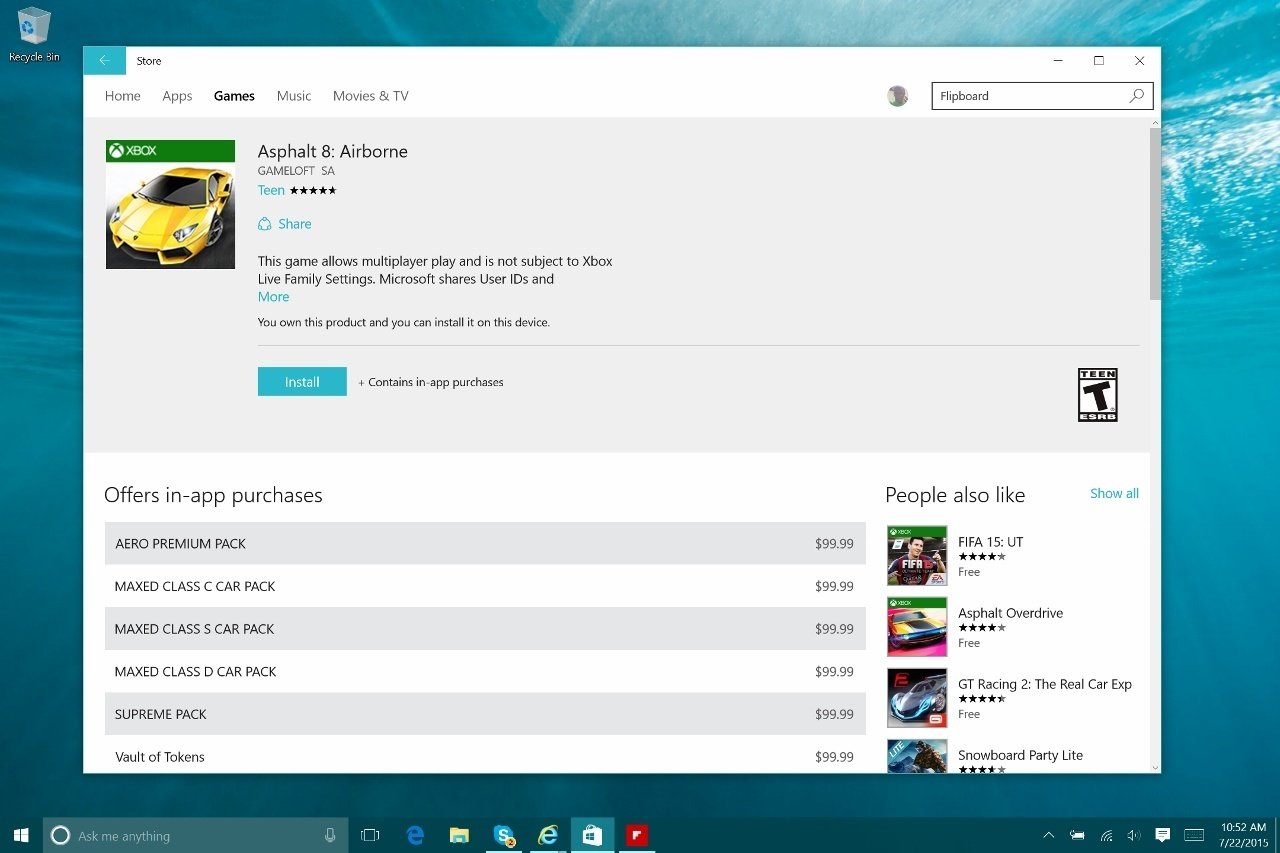Screen dimensions: 1280x853
Task: Select the MAXED CLASS S CAR PACK row
Action: pos(485,629)
